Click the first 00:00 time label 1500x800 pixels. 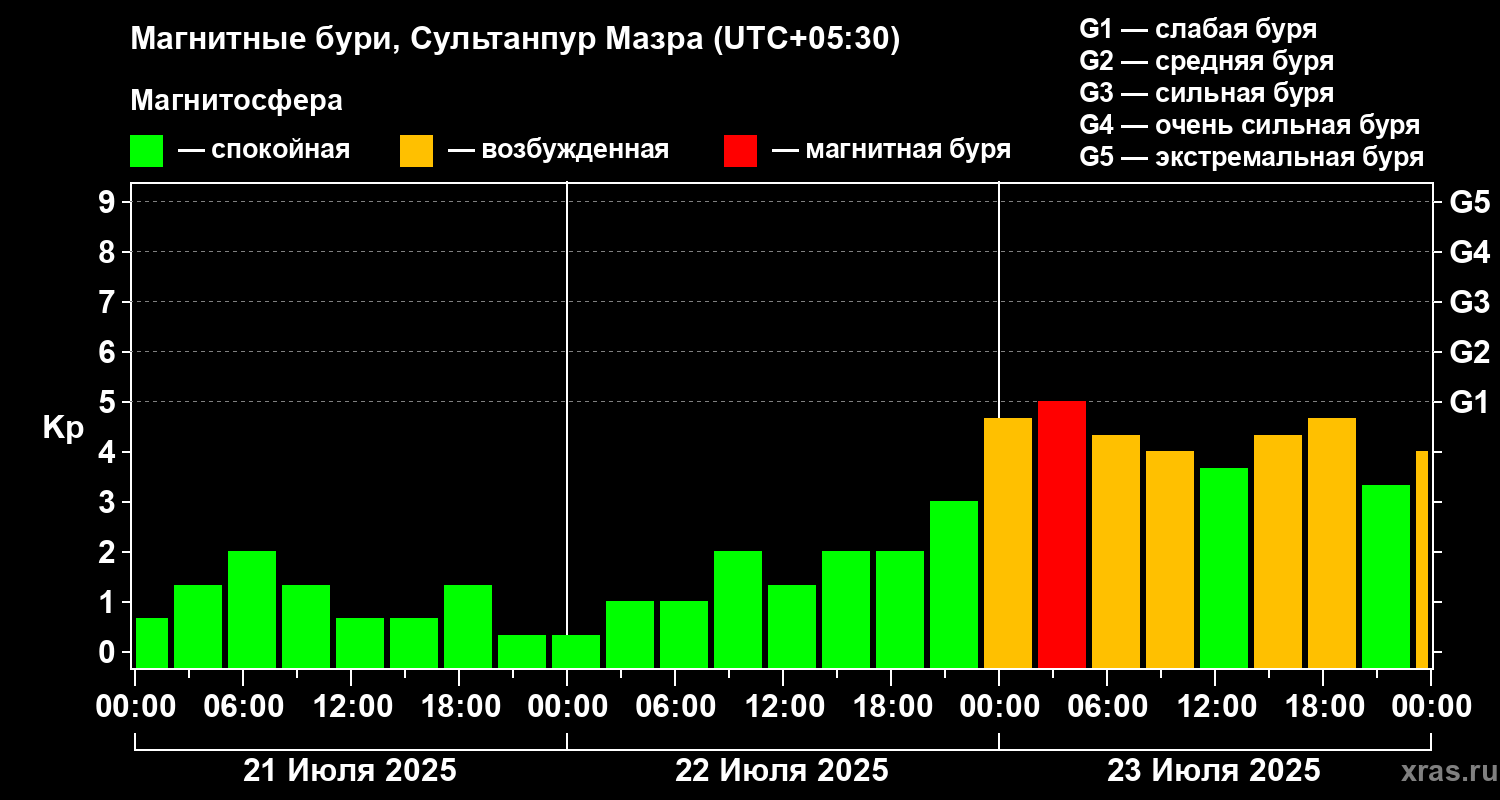(135, 707)
